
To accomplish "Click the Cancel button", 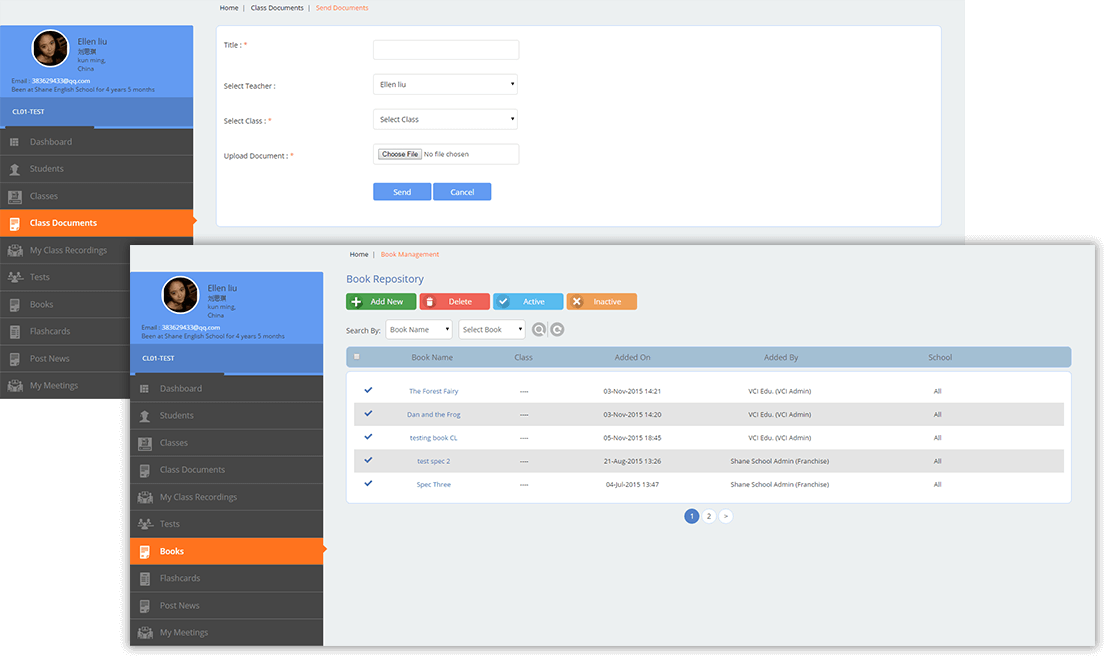I will tap(462, 192).
